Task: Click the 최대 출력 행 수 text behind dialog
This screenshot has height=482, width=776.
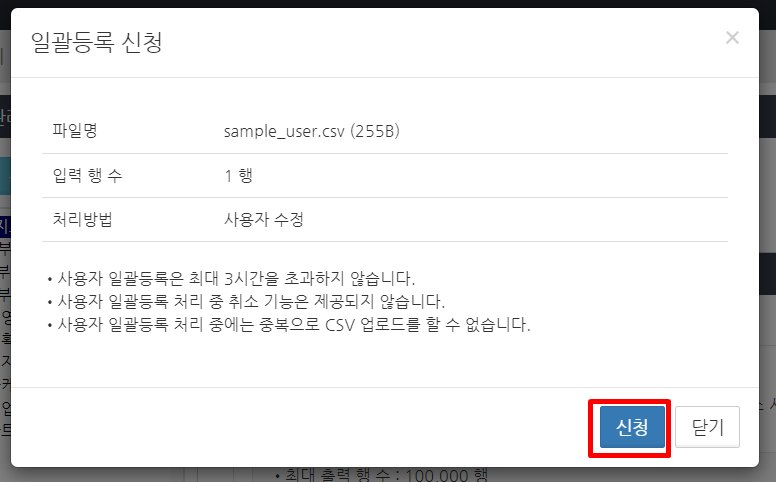Action: point(339,475)
